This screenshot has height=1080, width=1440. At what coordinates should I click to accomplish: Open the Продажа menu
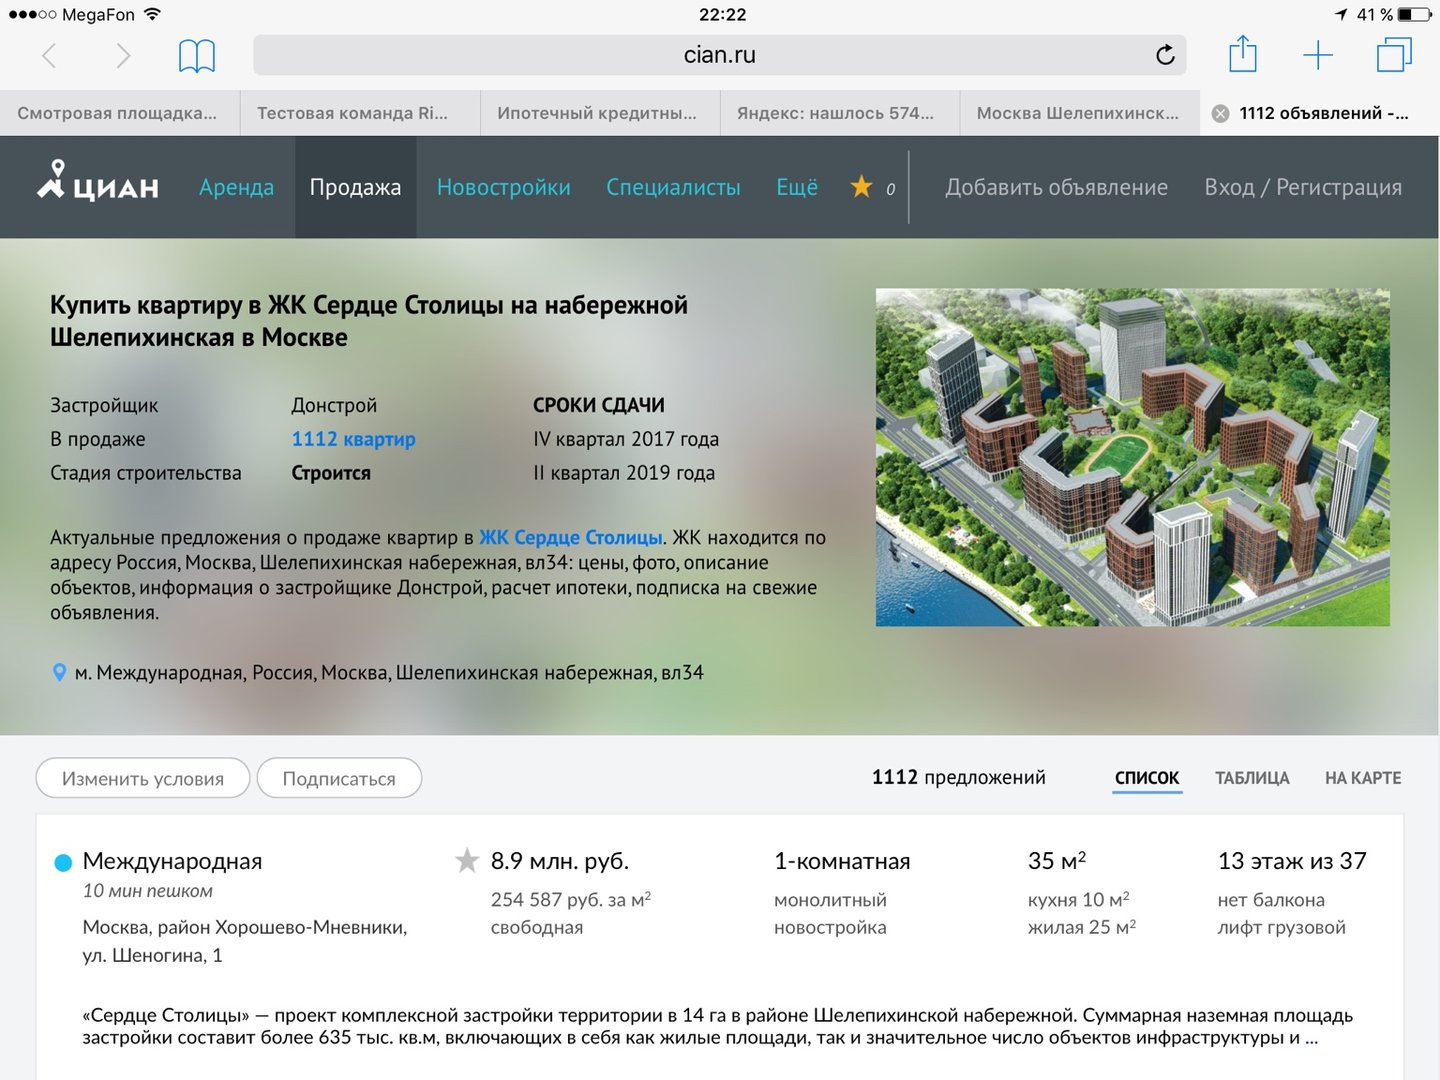[x=355, y=187]
